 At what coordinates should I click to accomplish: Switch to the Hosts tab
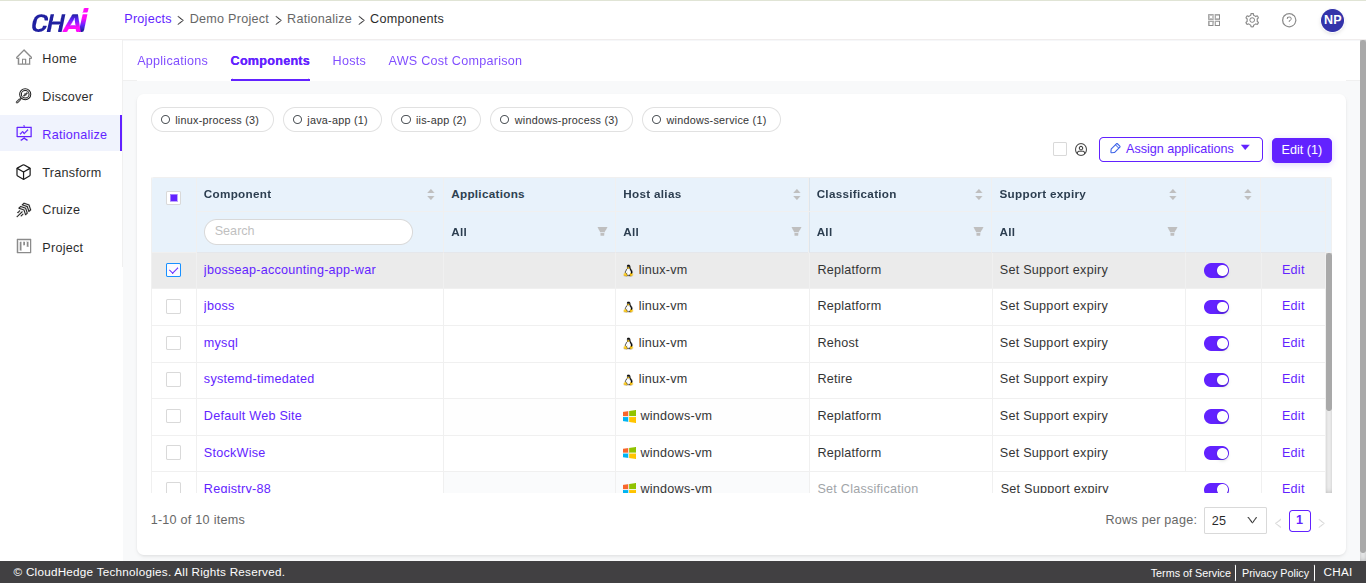click(349, 61)
